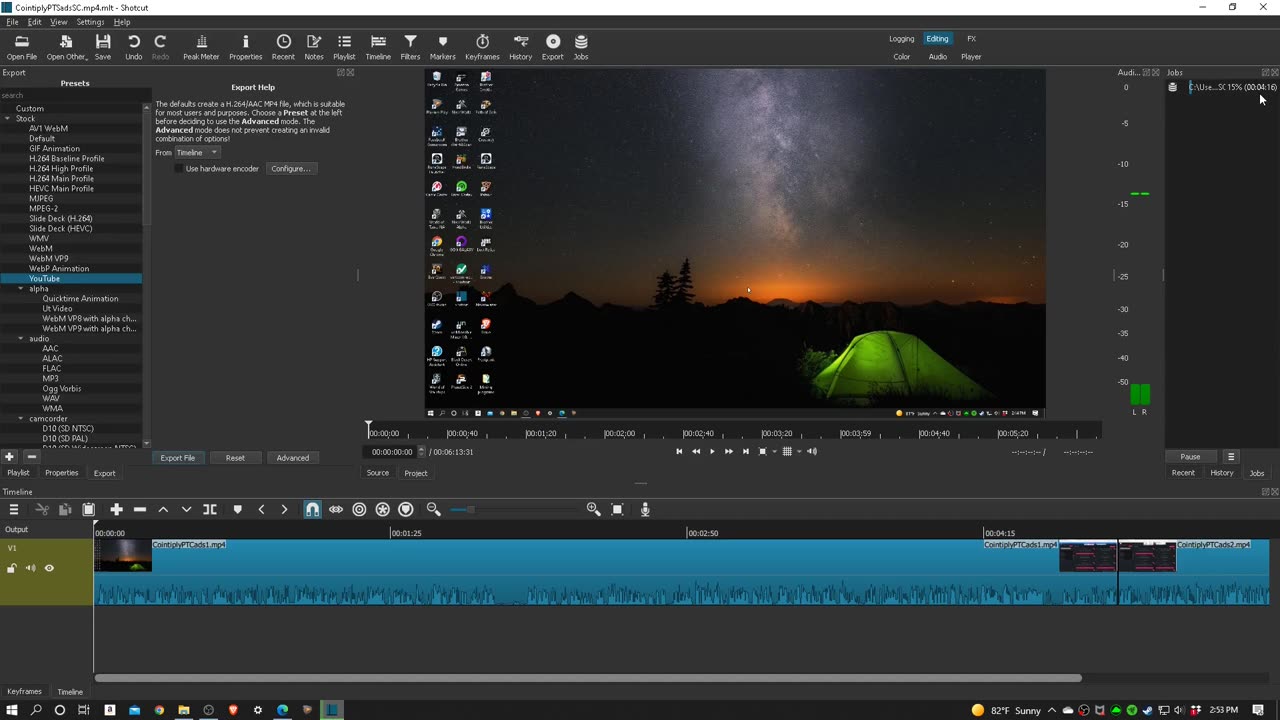Open the Playlist panel from the toolbar
This screenshot has height=720, width=1280.
click(344, 46)
